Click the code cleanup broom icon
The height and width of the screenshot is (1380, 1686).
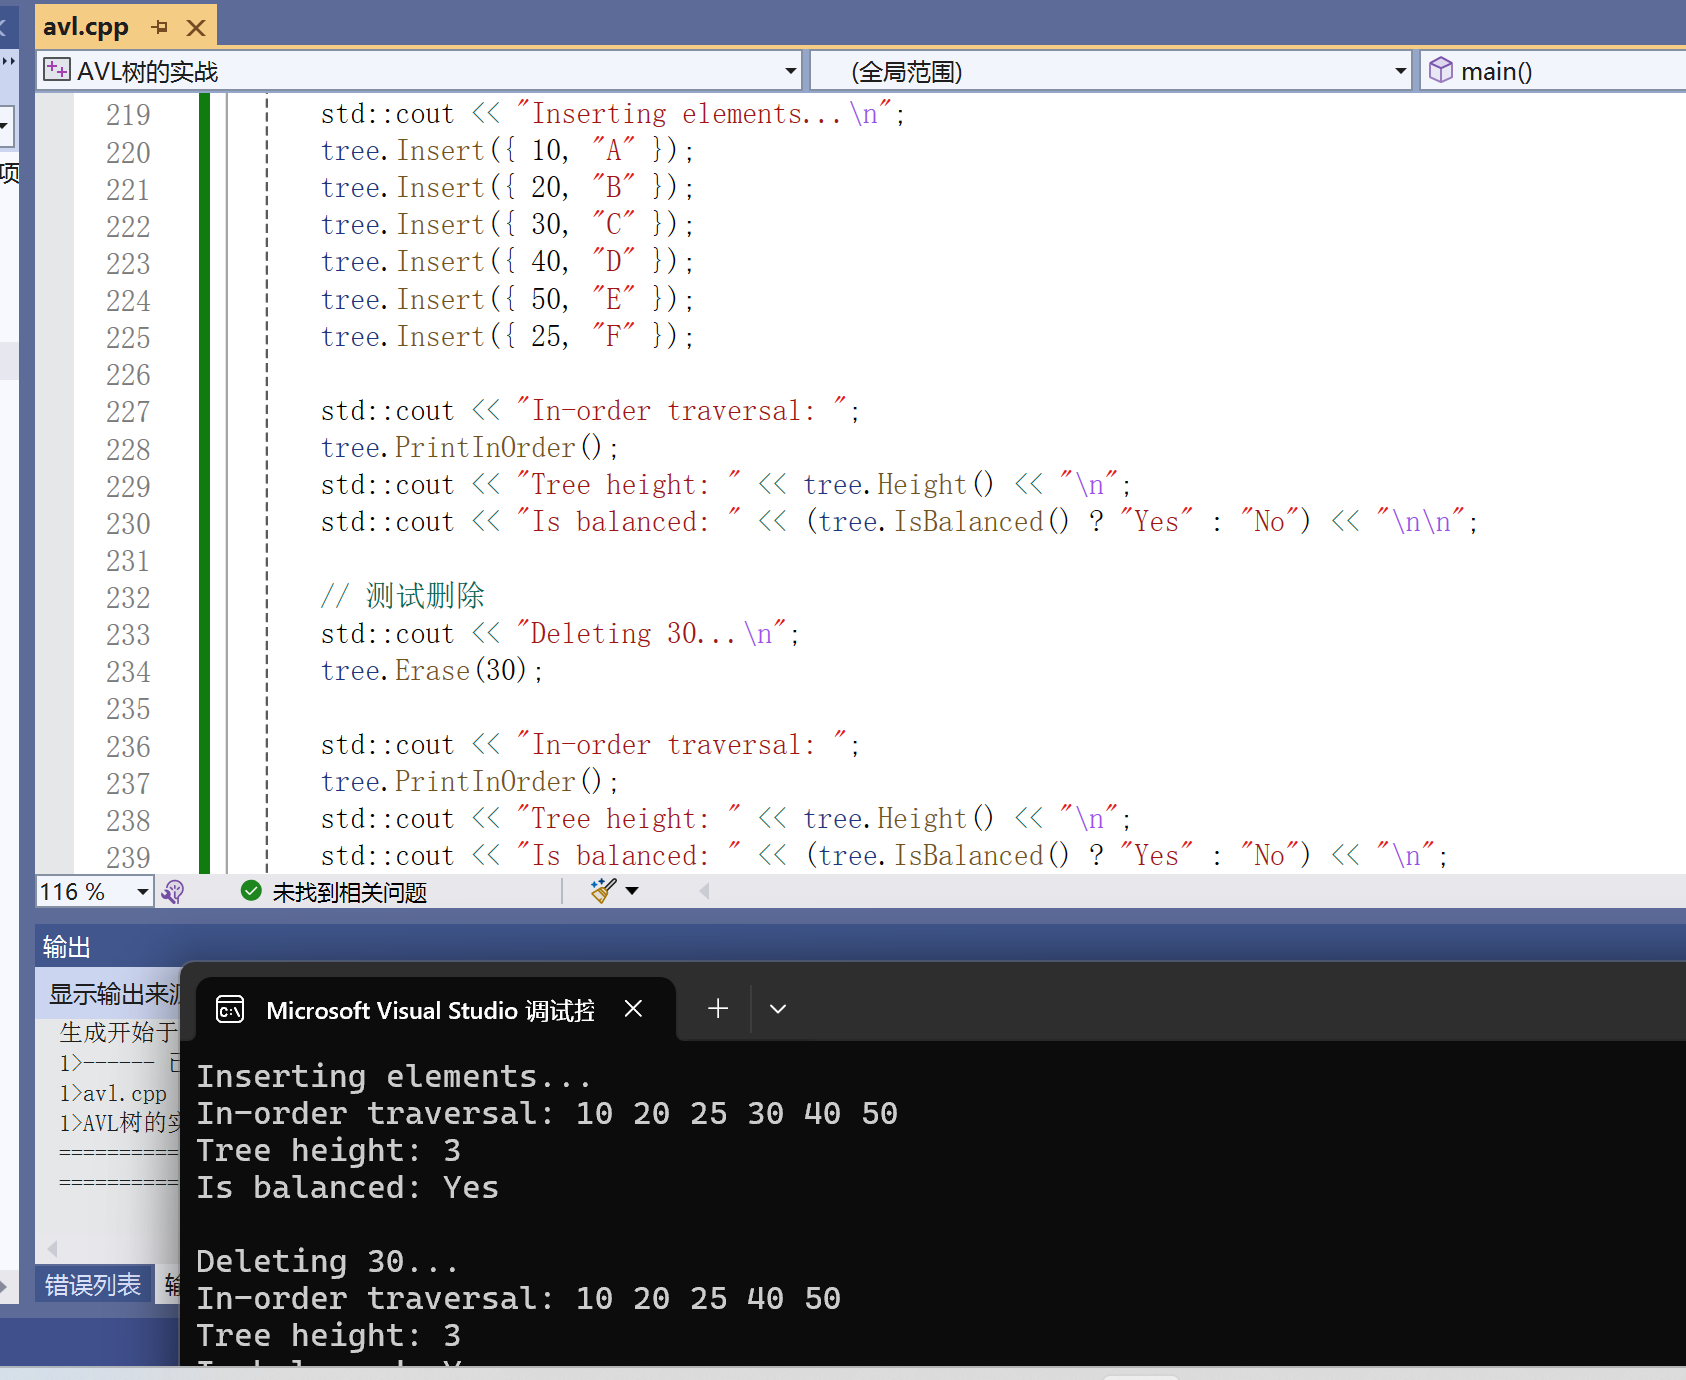click(603, 890)
